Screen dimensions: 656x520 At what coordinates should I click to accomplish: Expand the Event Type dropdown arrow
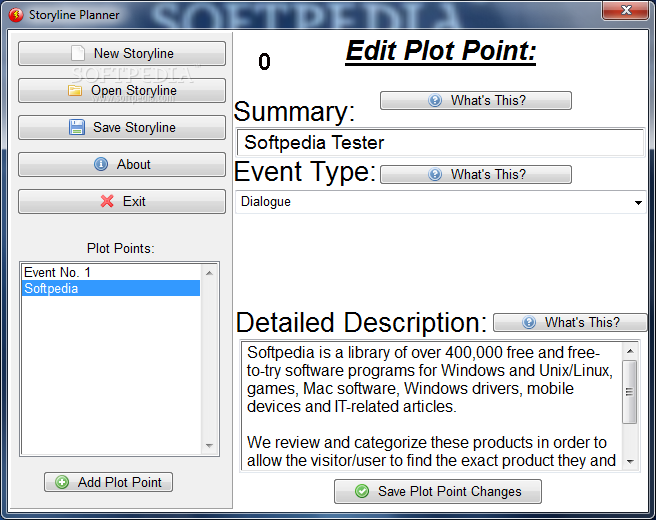(638, 202)
